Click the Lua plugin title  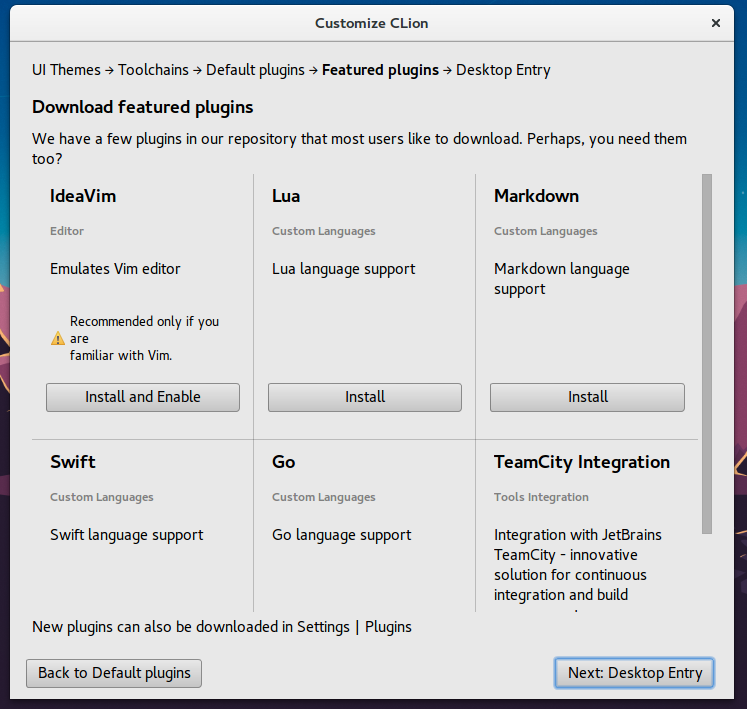286,196
